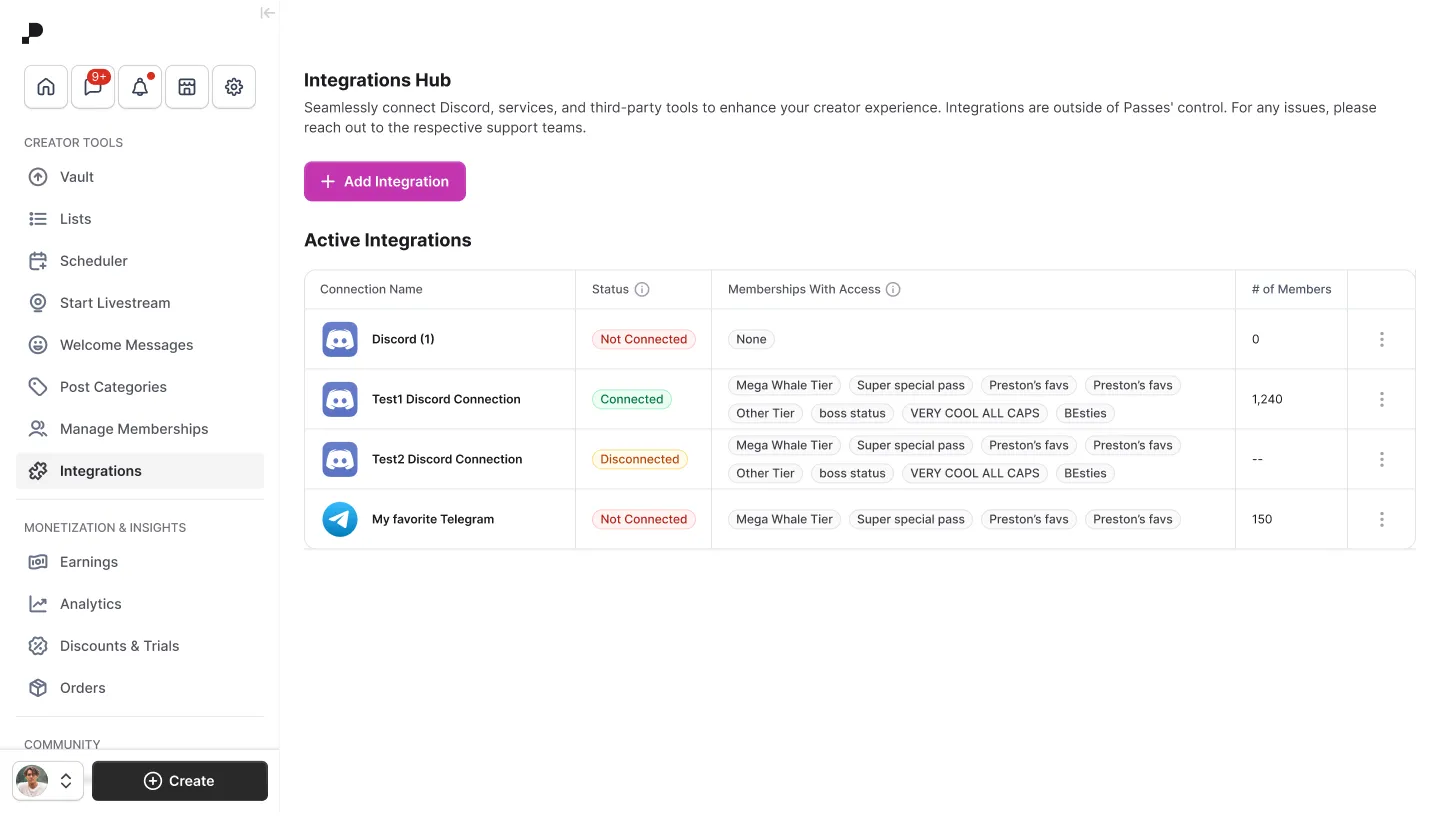Click the Add Integration button
This screenshot has height=816, width=1440.
click(x=384, y=181)
